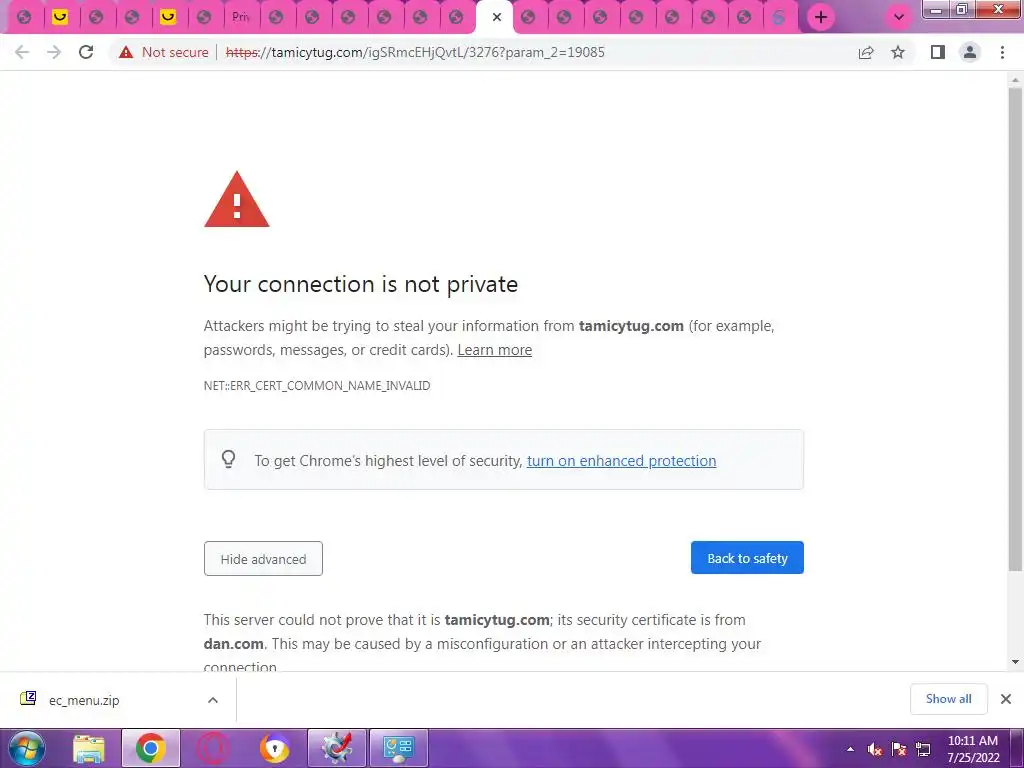Open Opera browser from the taskbar

[212, 748]
